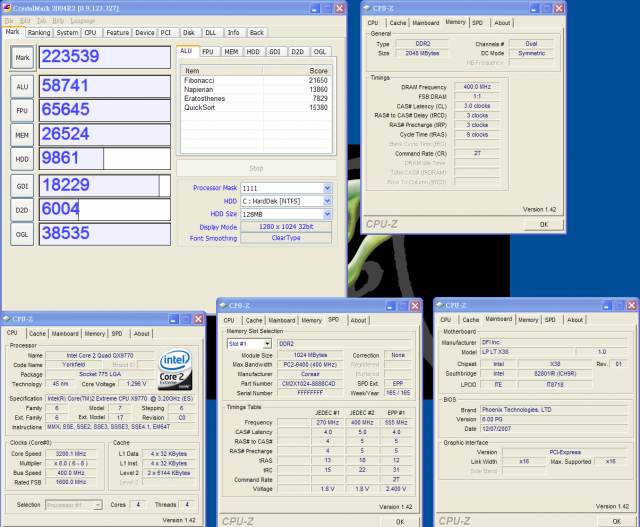Open SPD tab in CPU-Z Mainboard window
The width and height of the screenshot is (640, 527).
click(x=550, y=320)
